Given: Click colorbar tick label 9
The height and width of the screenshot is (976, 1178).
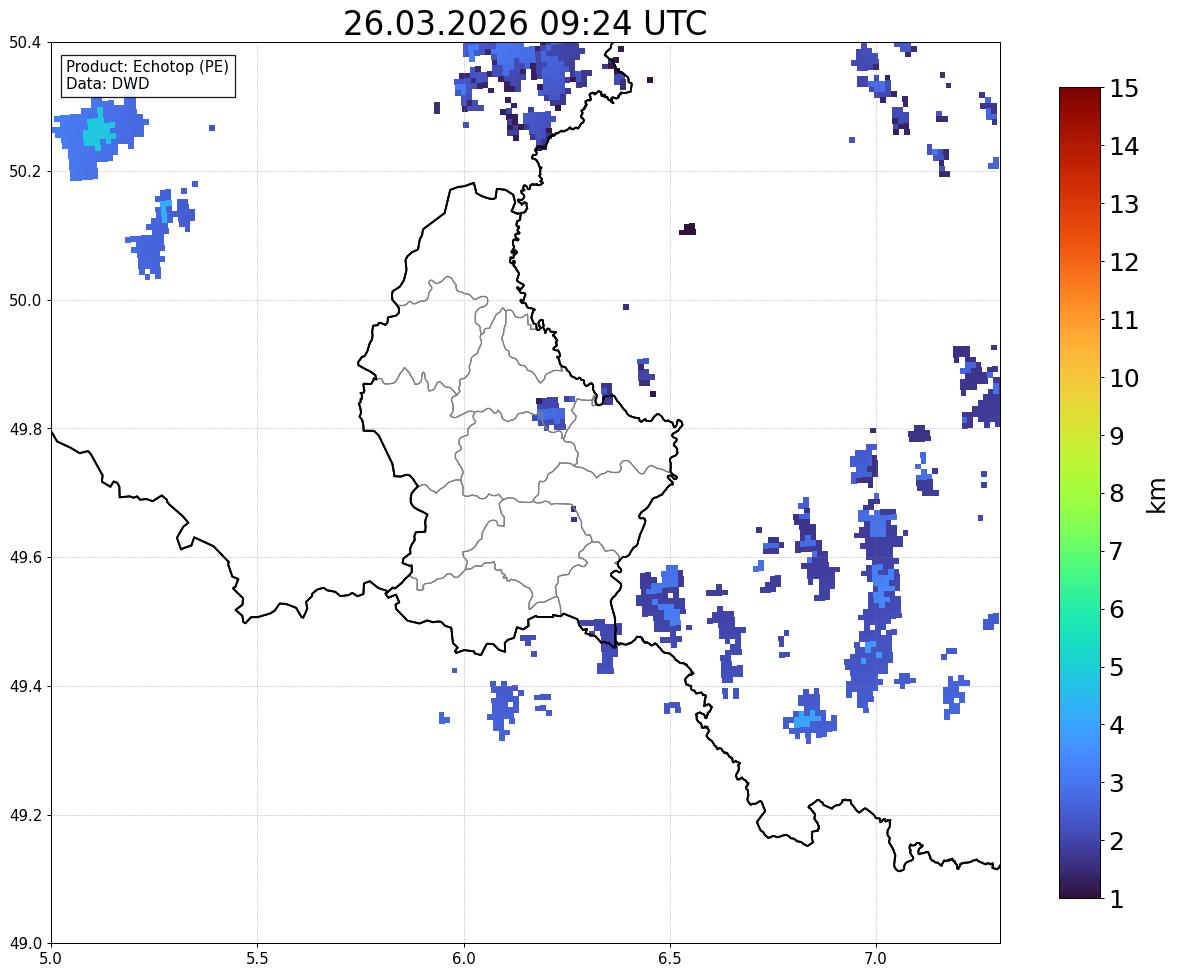Looking at the screenshot, I should (x=1116, y=436).
